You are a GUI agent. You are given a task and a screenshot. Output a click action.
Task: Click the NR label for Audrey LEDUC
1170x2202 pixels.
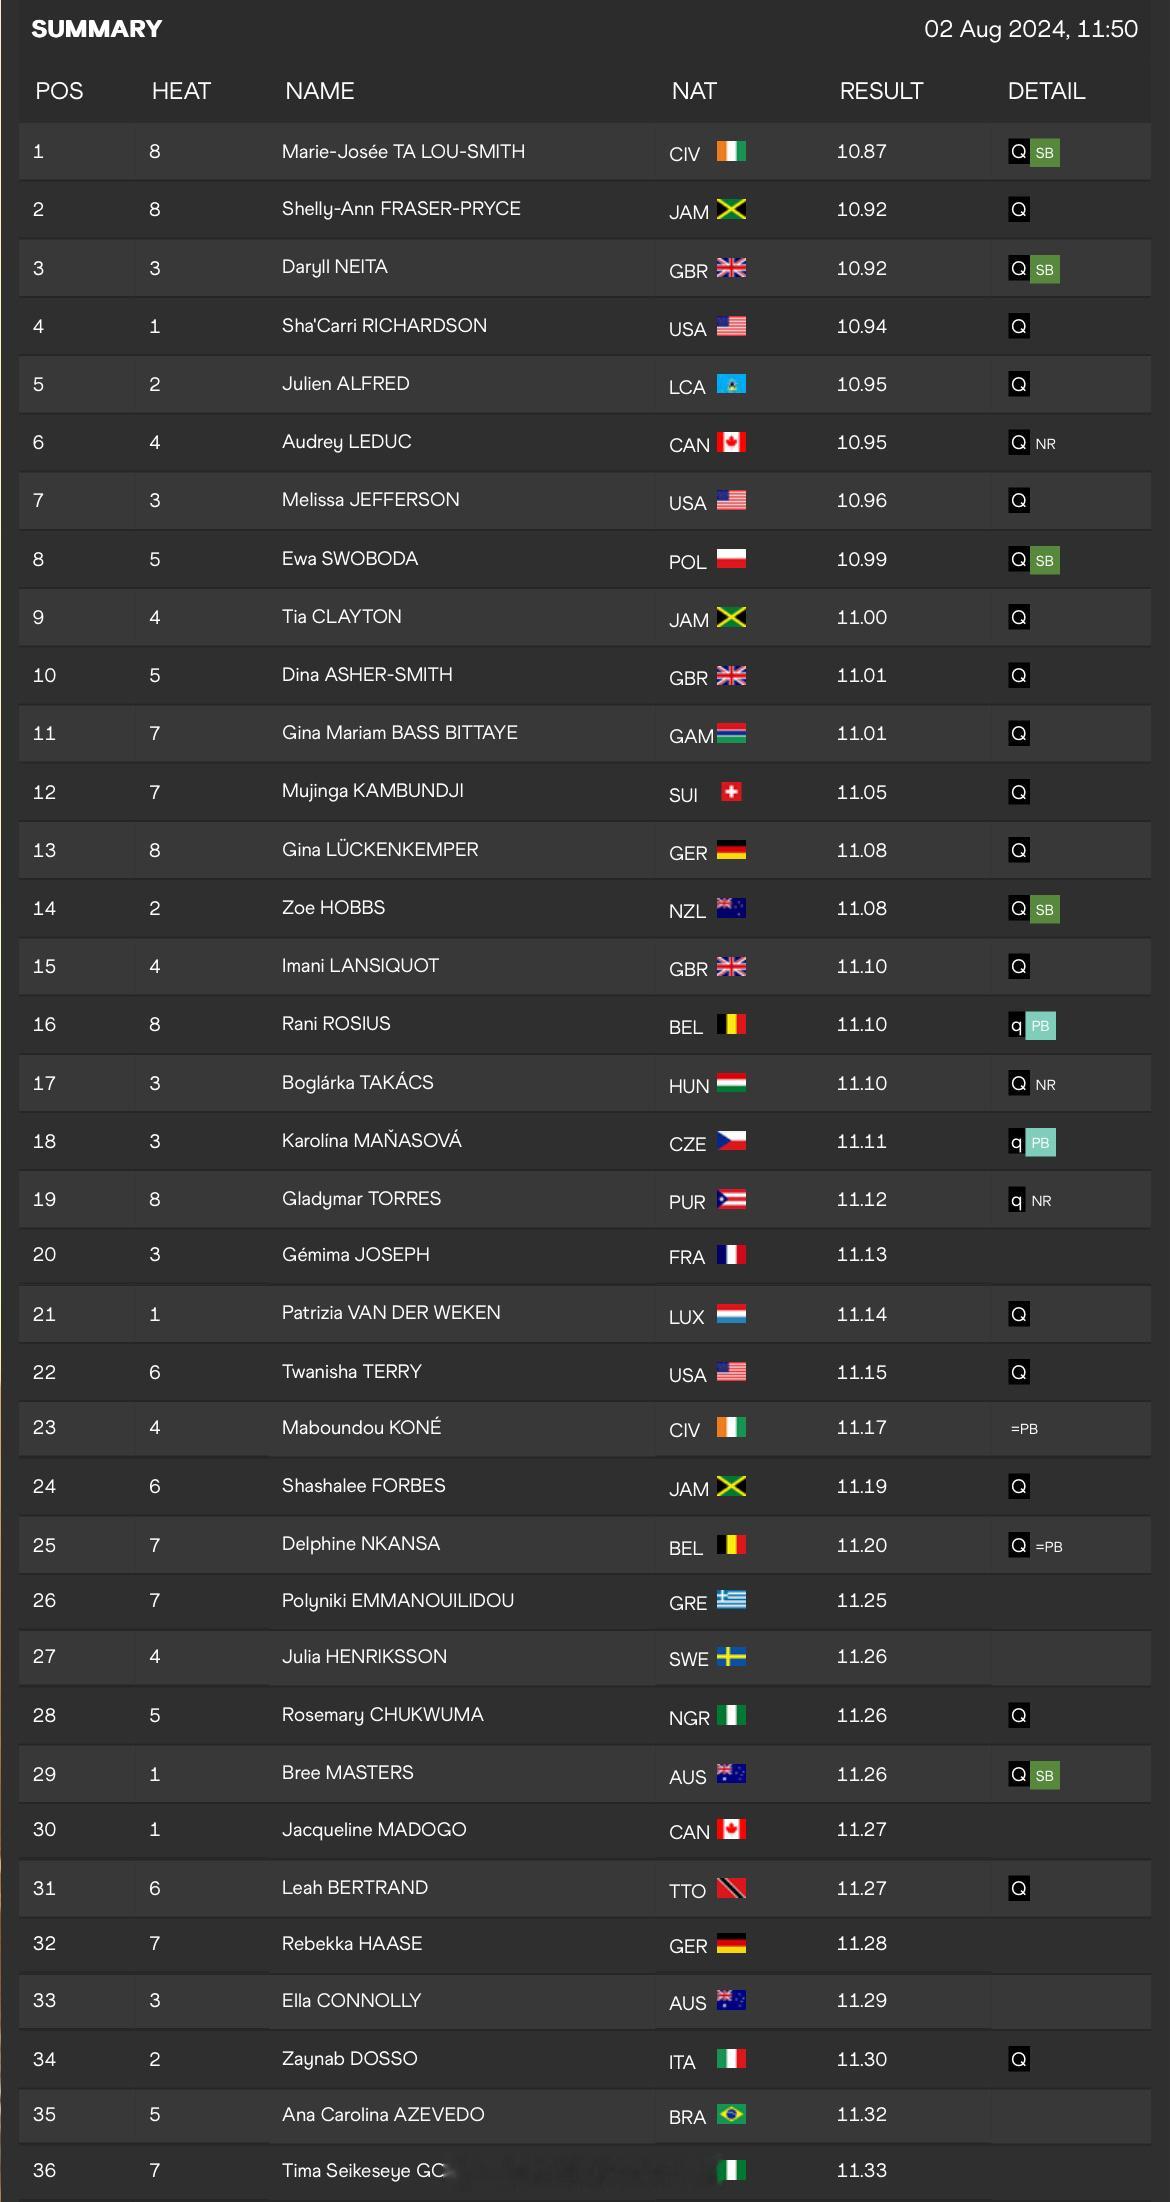[x=1045, y=443]
